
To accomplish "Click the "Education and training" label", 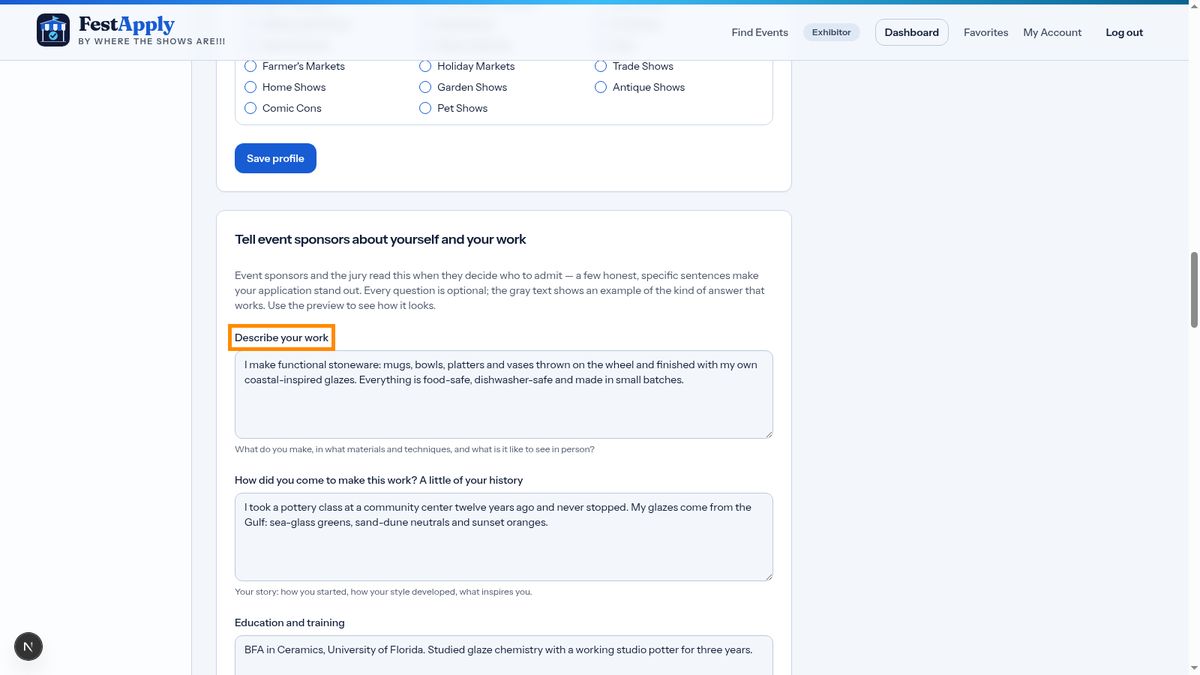I will (290, 622).
